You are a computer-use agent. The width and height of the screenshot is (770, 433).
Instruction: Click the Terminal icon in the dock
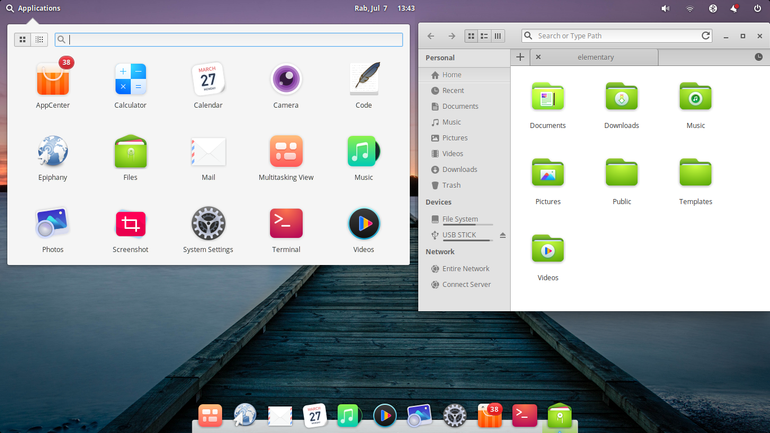524,415
